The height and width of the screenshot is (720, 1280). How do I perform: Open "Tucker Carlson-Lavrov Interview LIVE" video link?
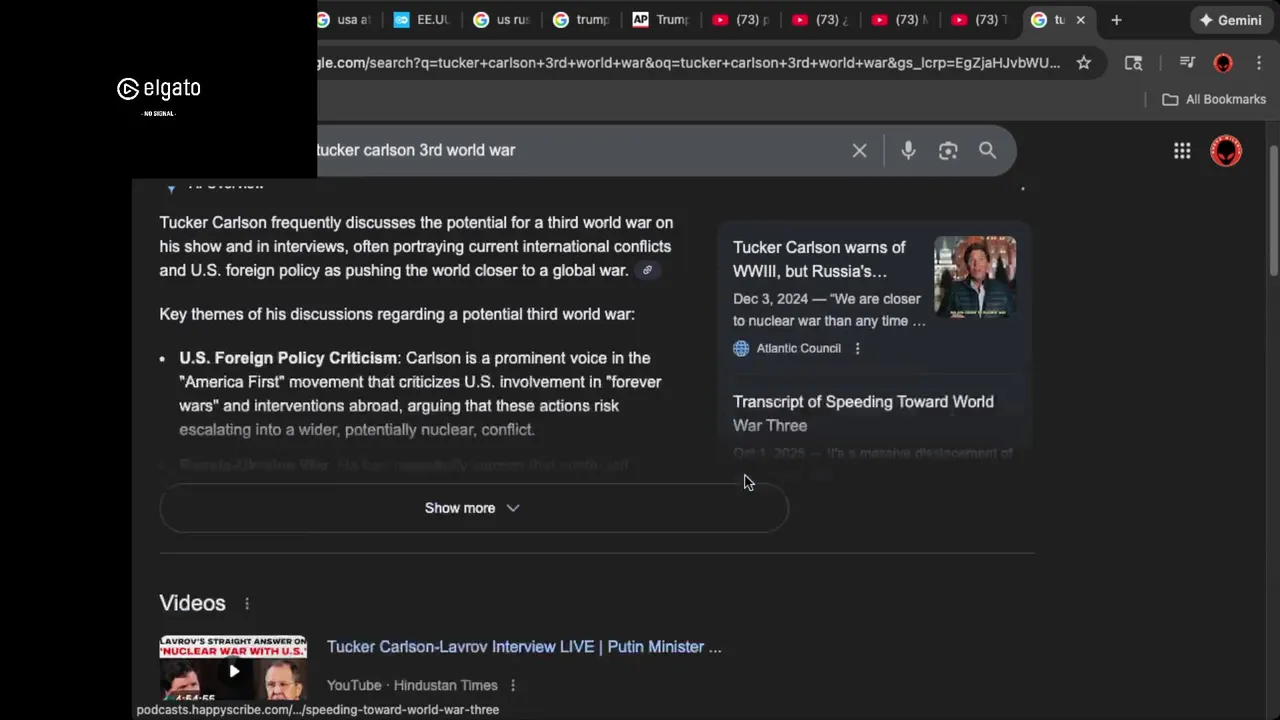click(x=524, y=647)
